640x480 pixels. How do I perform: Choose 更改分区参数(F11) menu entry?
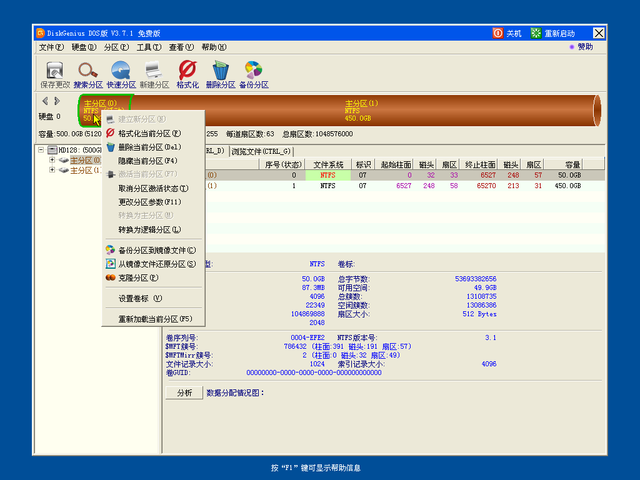[153, 202]
